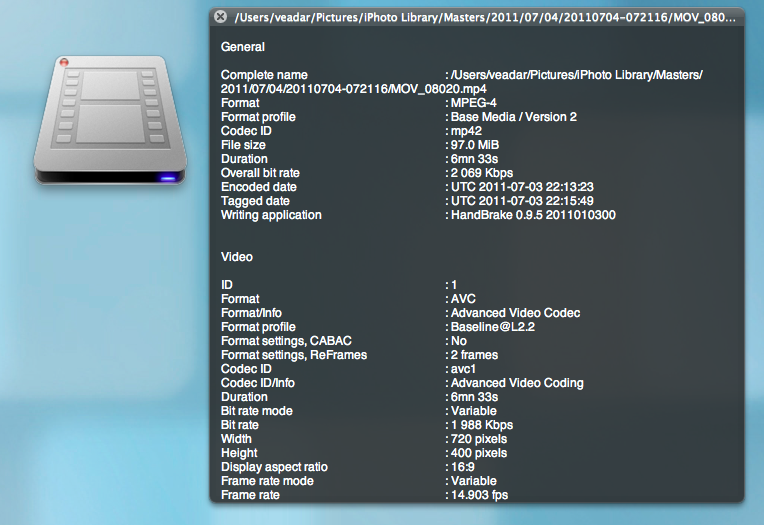
Task: Click the mp42 codec ID value
Action: tap(466, 131)
